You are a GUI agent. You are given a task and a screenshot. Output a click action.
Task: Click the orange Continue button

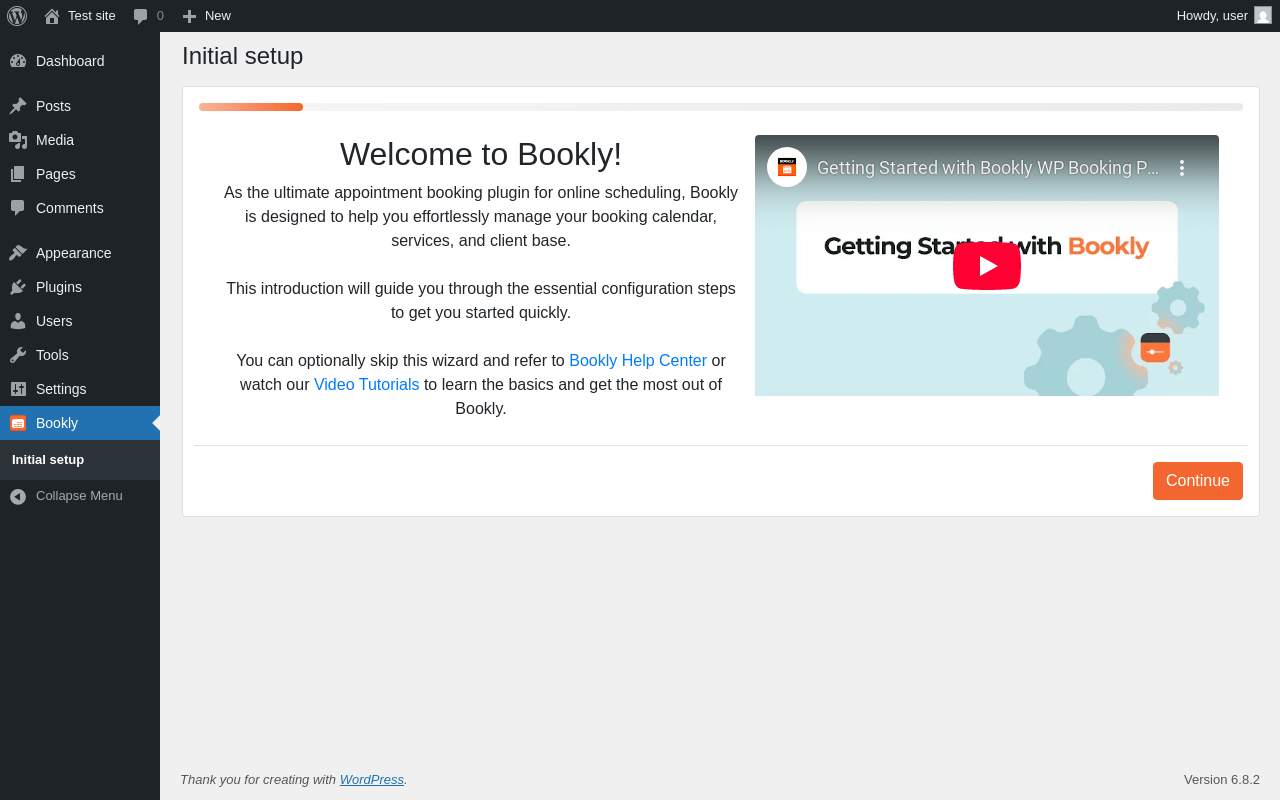coord(1198,481)
